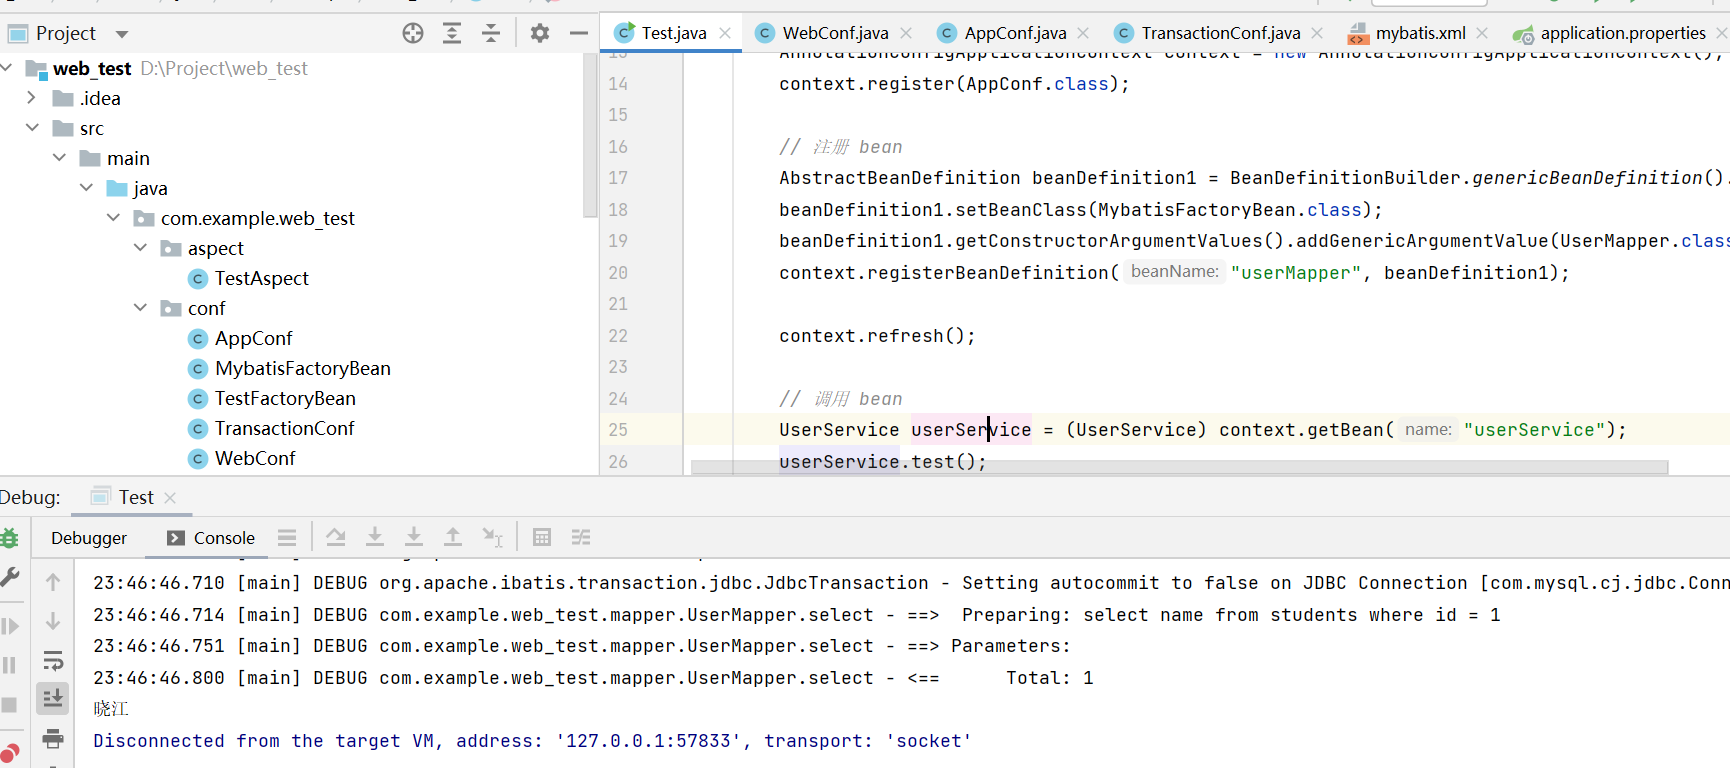Collapse all nodes in Project tree
The image size is (1730, 768).
491,33
